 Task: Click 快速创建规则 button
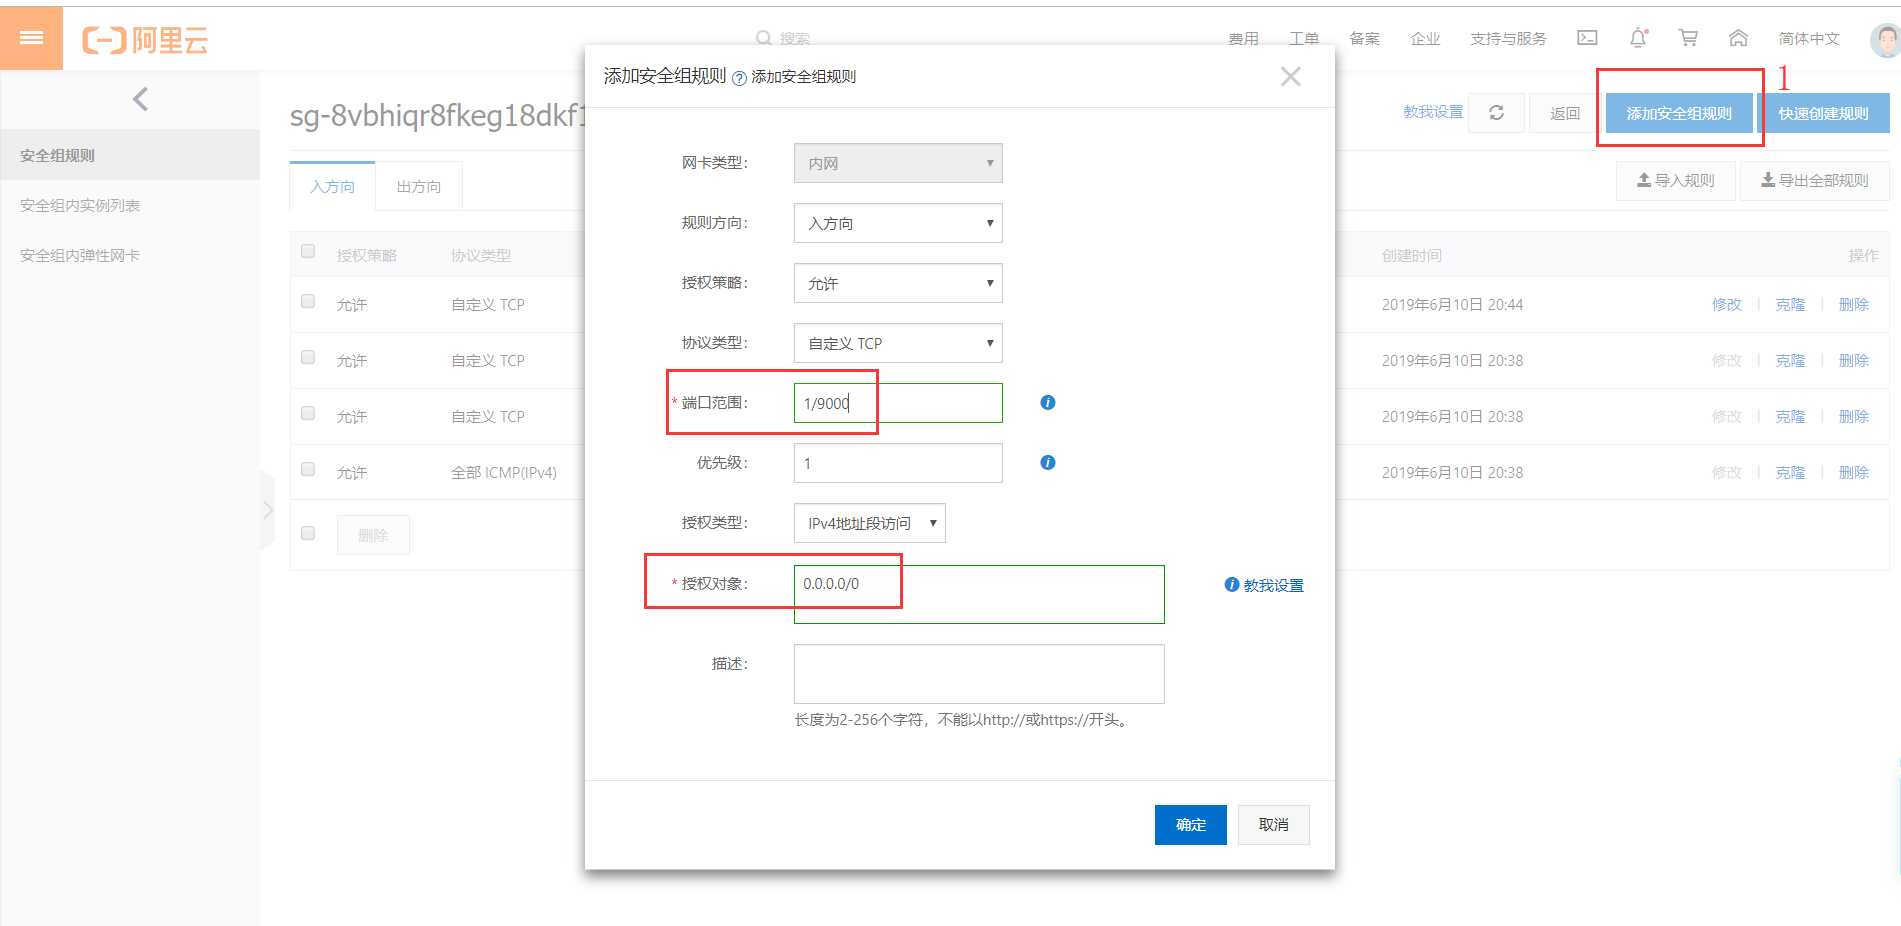tap(1823, 113)
